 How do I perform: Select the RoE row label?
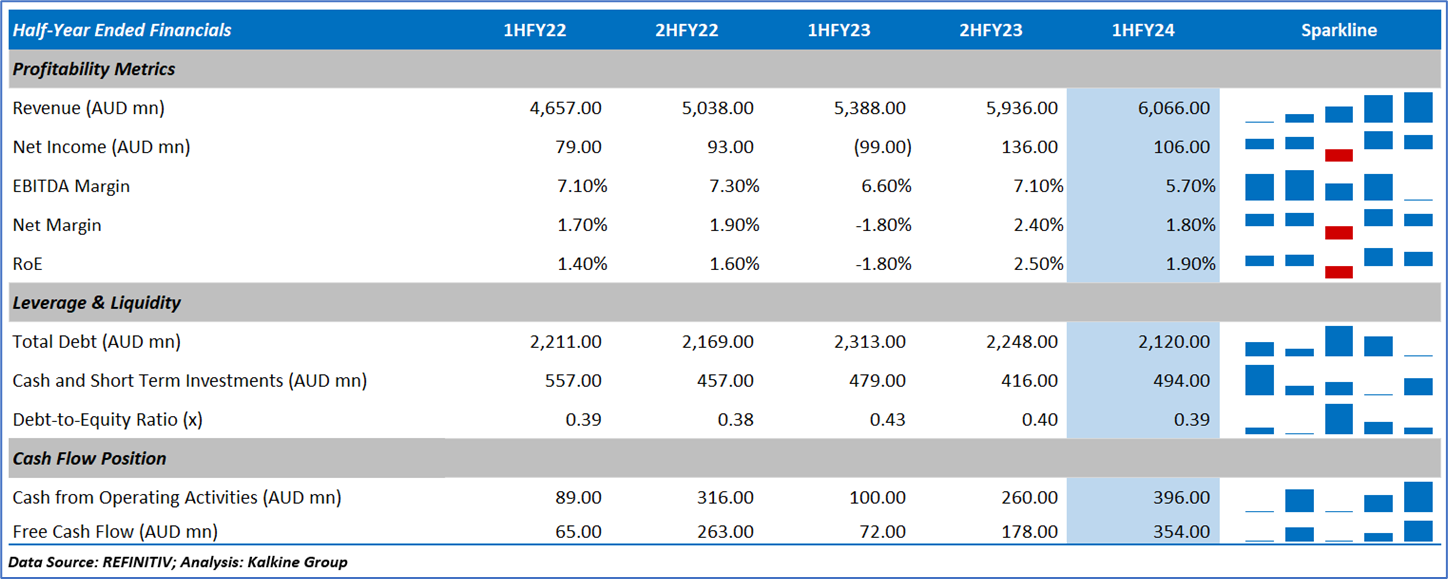[28, 264]
